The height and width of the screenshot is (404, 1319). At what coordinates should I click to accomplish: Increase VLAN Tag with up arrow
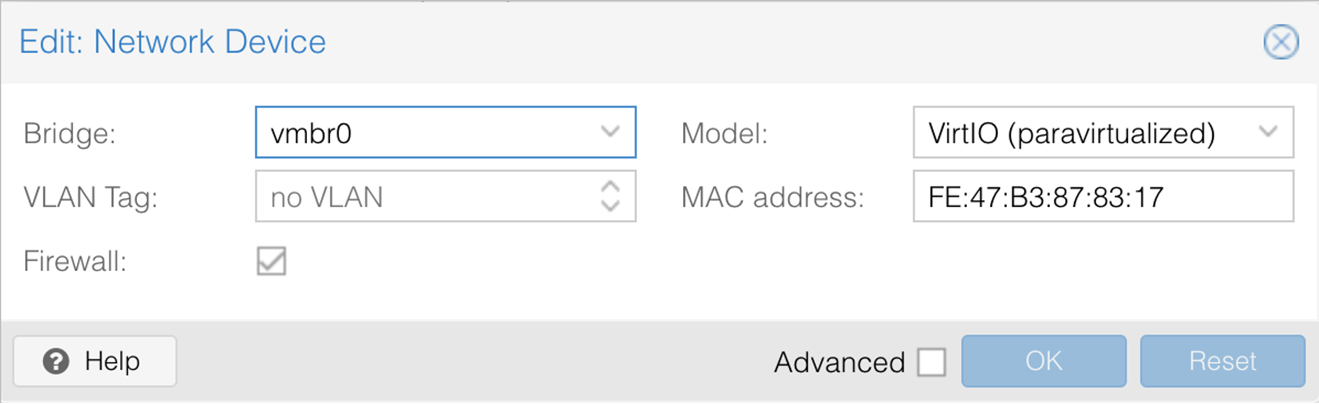coord(610,187)
